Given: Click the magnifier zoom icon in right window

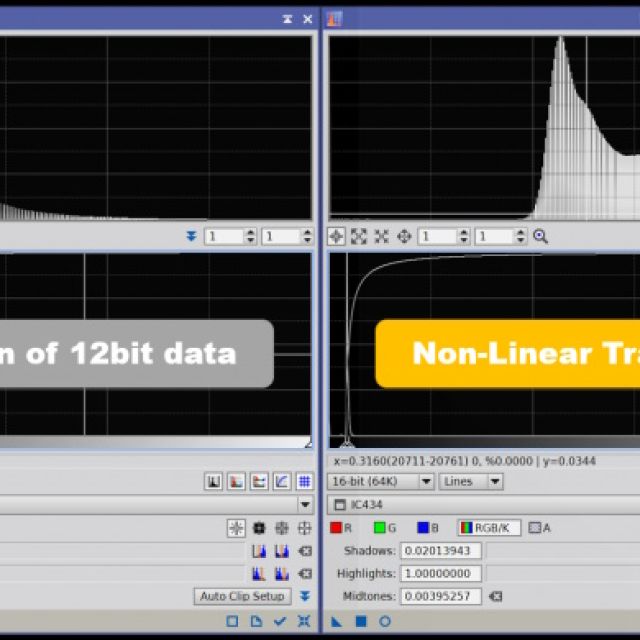Looking at the screenshot, I should pos(540,236).
